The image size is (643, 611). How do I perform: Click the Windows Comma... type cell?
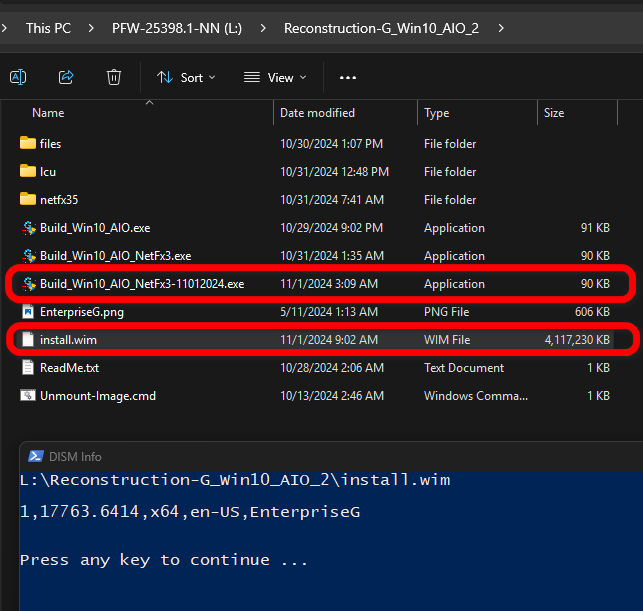pyautogui.click(x=476, y=396)
